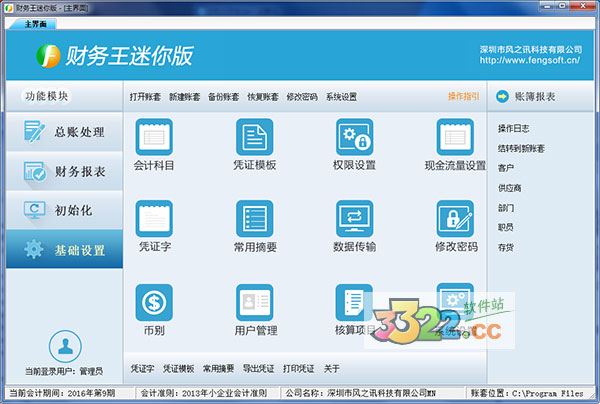The image size is (600, 404).
Task: Click 修改密码 in the top toolbar
Action: (302, 97)
